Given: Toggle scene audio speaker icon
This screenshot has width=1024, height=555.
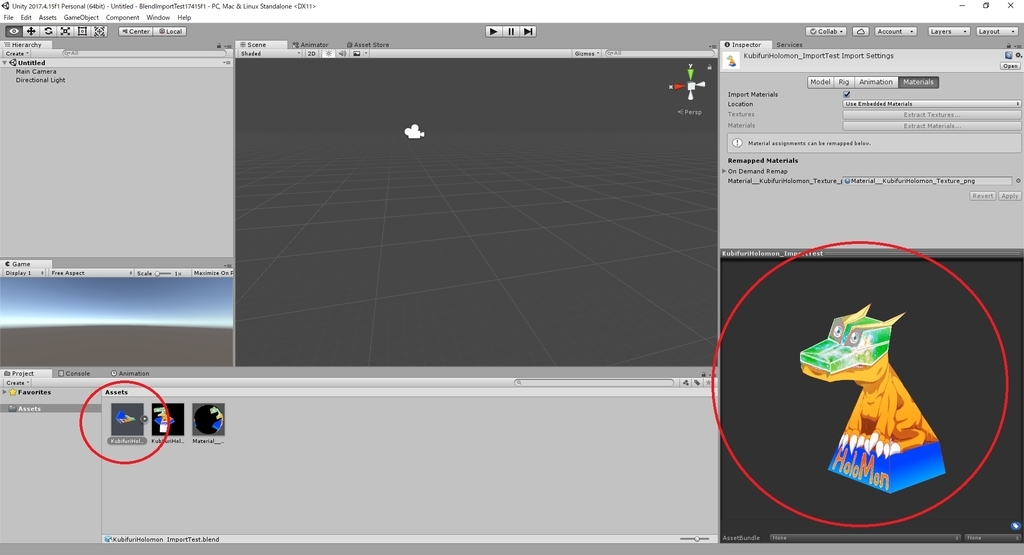Looking at the screenshot, I should (342, 54).
